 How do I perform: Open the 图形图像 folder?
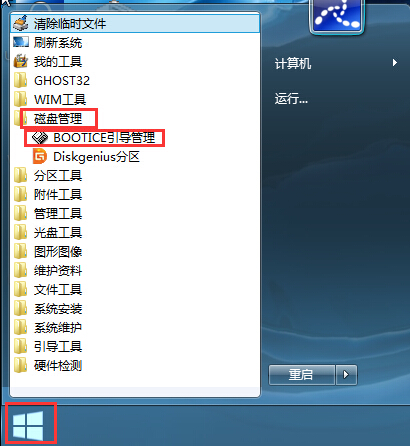pyautogui.click(x=58, y=252)
